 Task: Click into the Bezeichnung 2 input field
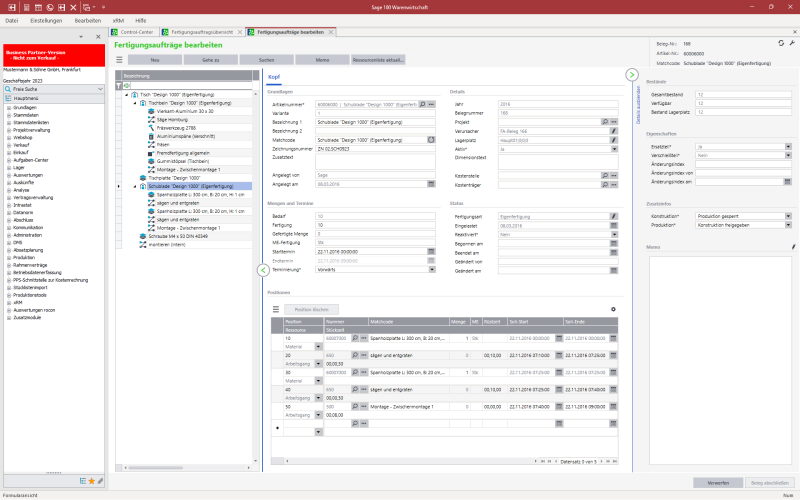[375, 131]
